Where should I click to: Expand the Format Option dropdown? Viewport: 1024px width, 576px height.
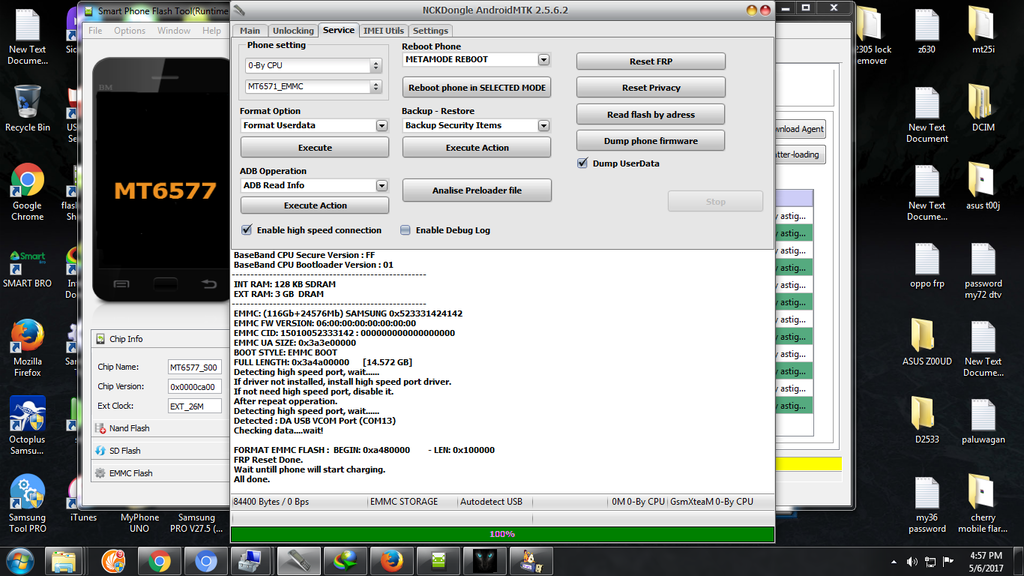[x=381, y=126]
